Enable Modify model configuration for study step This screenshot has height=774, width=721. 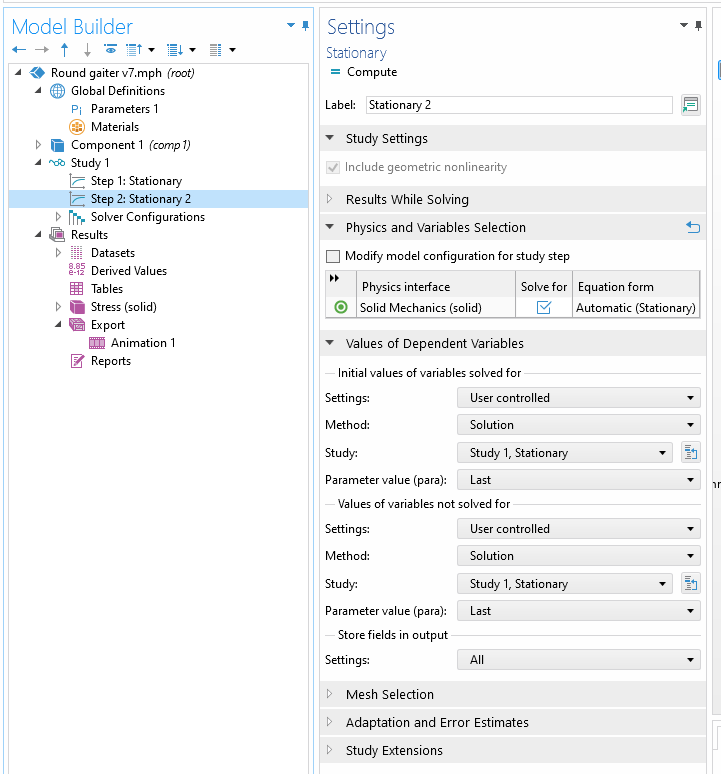[334, 257]
